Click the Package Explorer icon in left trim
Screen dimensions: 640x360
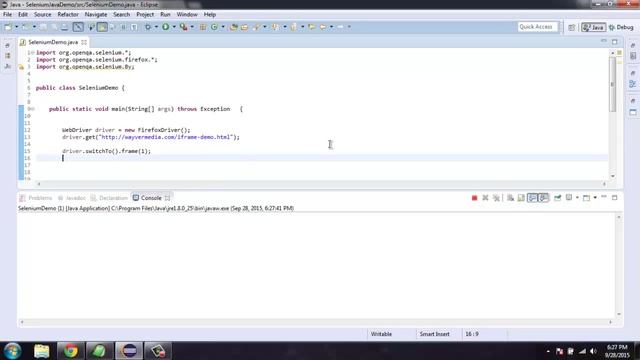(8, 56)
